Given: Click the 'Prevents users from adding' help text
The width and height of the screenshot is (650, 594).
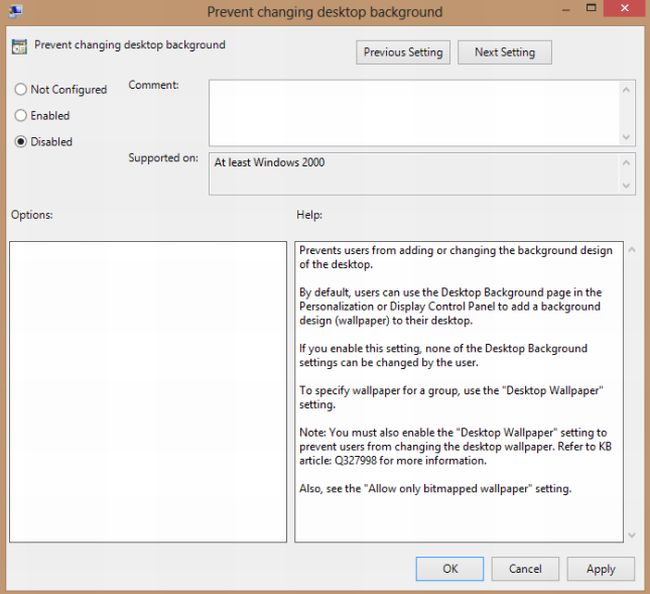Looking at the screenshot, I should pos(456,257).
